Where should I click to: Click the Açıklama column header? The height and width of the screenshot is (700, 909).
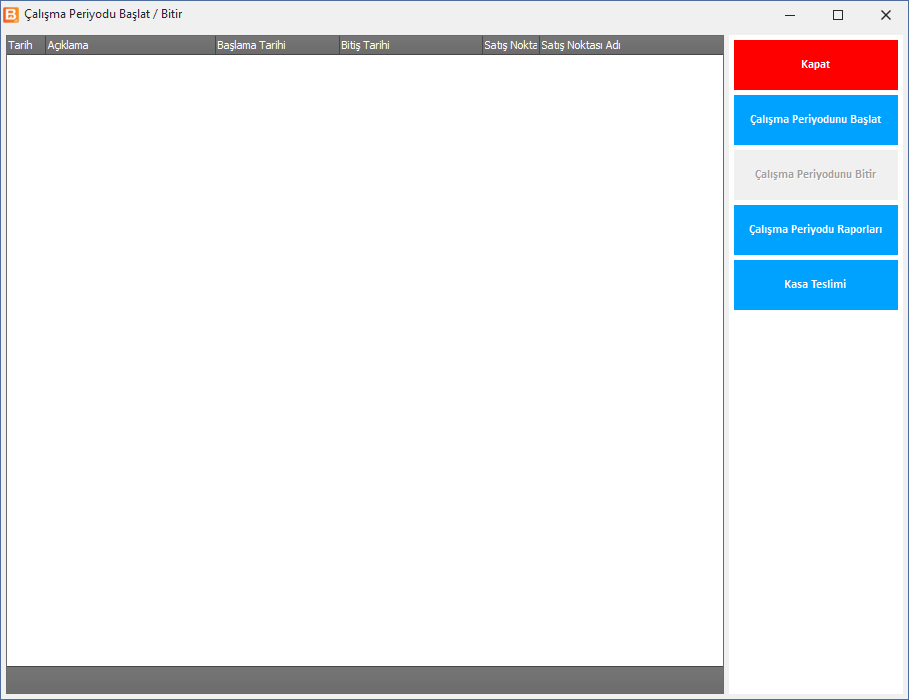pos(130,45)
